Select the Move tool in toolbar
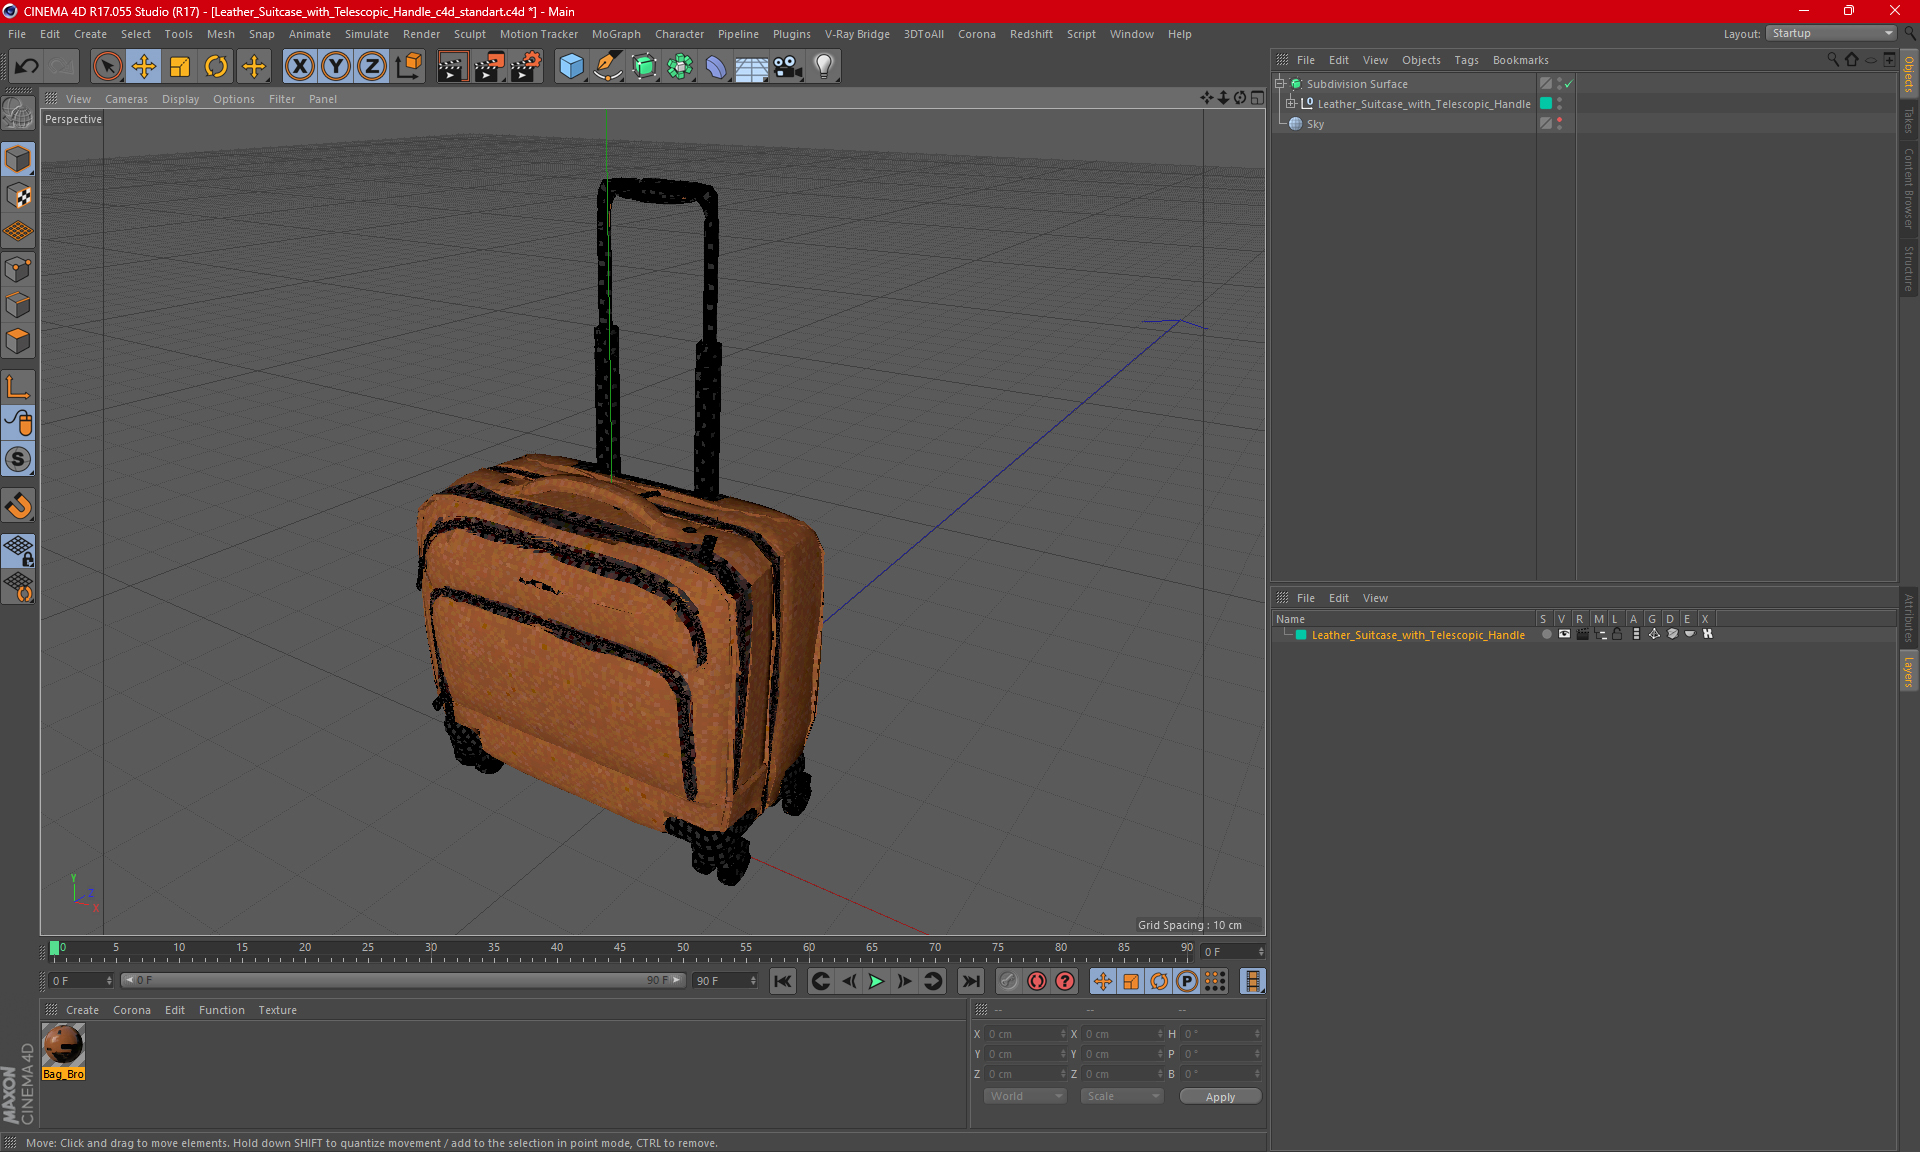The image size is (1920, 1152). pyautogui.click(x=144, y=67)
